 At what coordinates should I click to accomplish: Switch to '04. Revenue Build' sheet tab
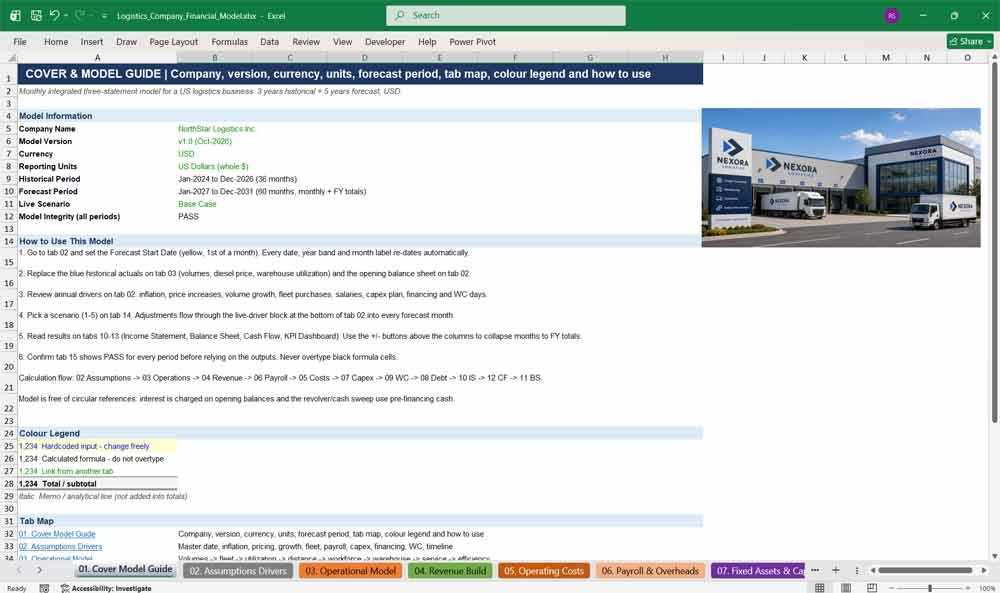coord(450,571)
